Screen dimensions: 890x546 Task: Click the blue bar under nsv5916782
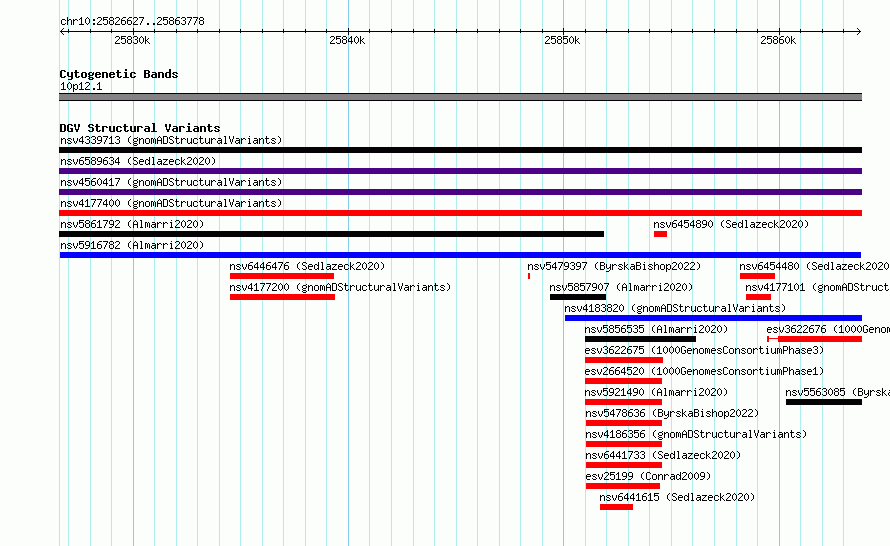(460, 255)
